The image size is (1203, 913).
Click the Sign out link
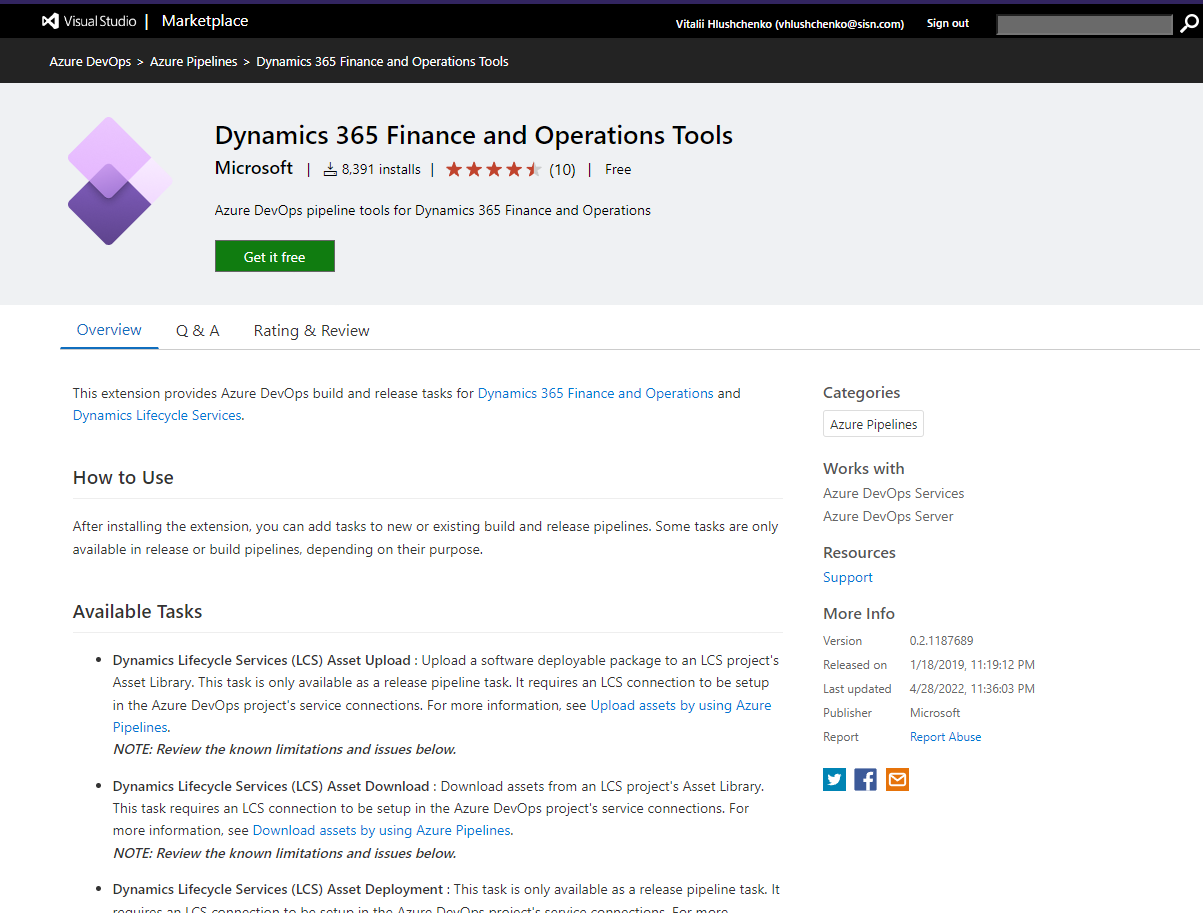(947, 24)
